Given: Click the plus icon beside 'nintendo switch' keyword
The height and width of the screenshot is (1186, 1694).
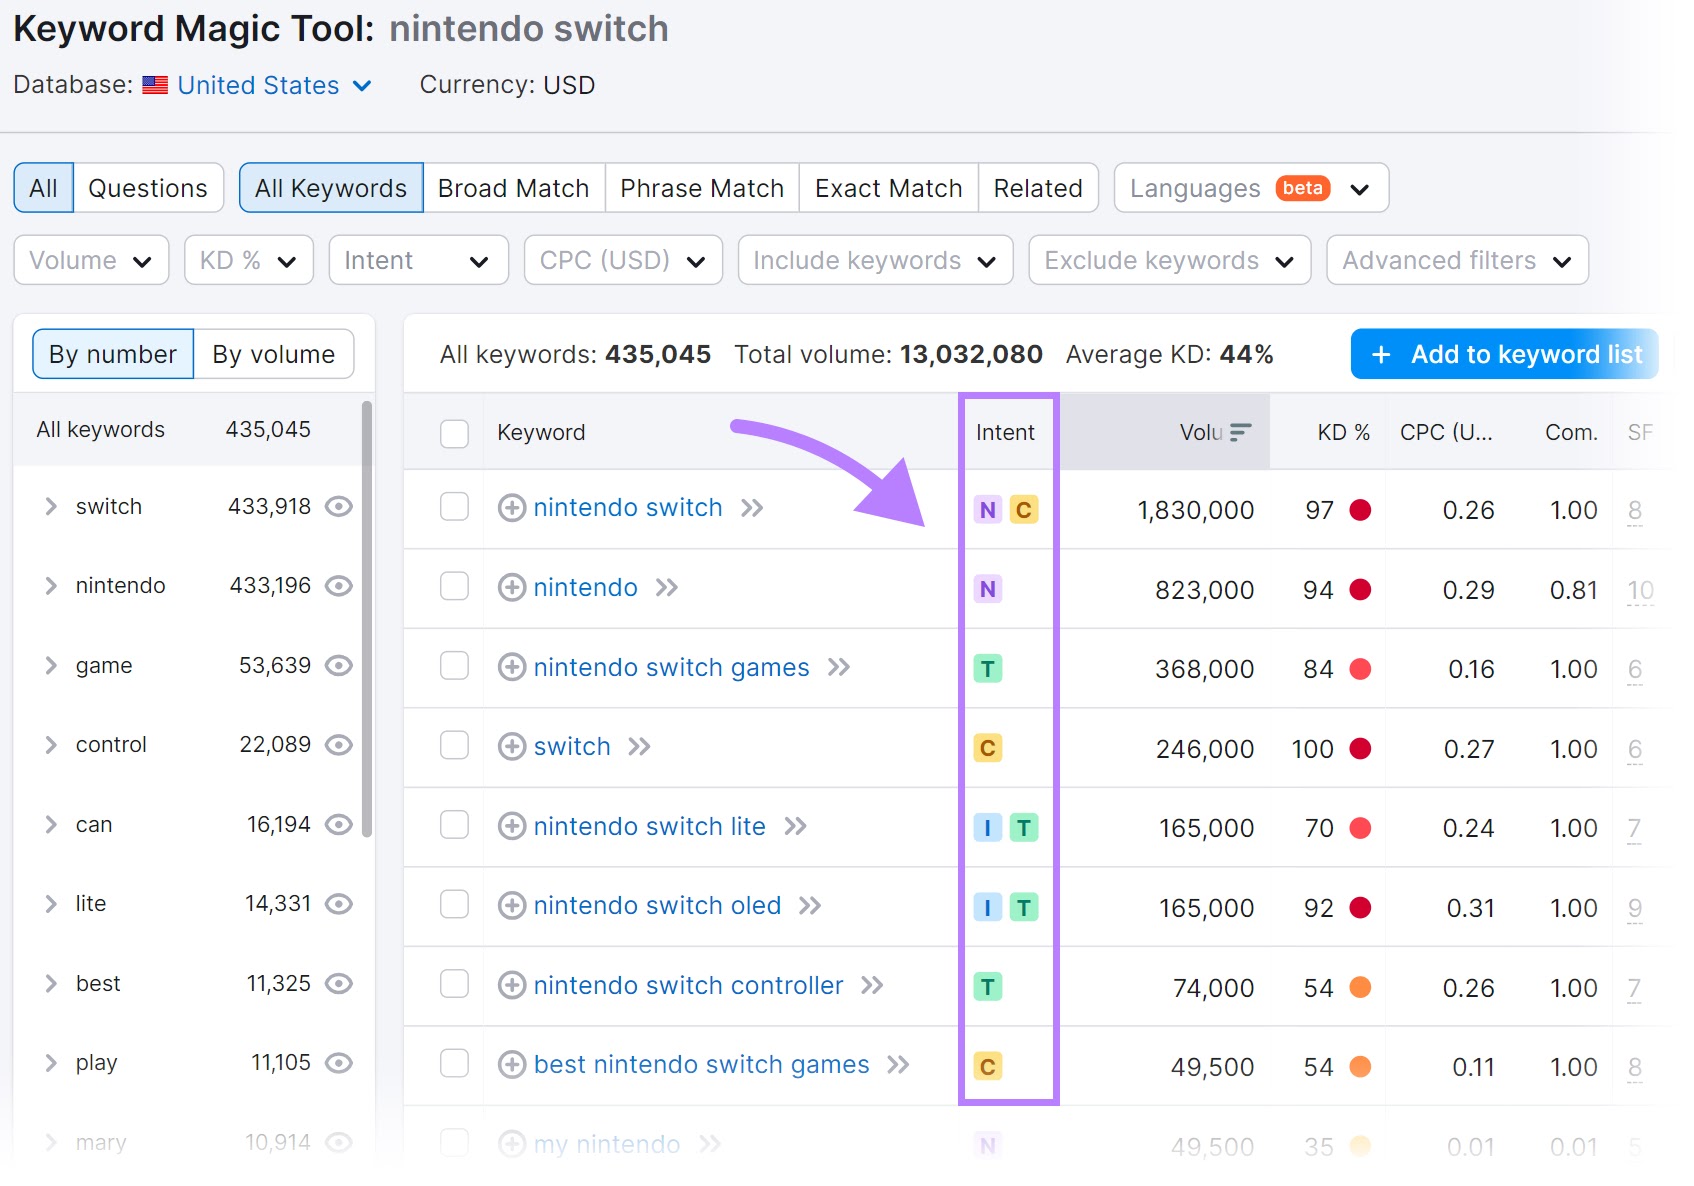Looking at the screenshot, I should click(x=512, y=508).
